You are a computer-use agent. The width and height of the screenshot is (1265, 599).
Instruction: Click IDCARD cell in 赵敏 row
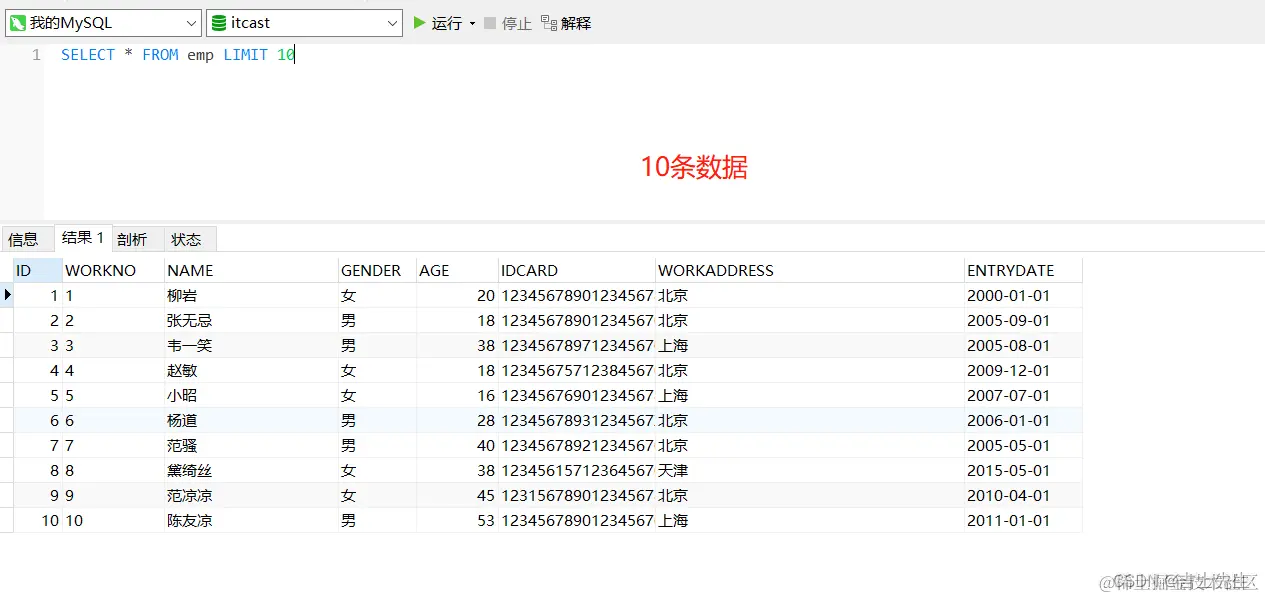pos(577,370)
